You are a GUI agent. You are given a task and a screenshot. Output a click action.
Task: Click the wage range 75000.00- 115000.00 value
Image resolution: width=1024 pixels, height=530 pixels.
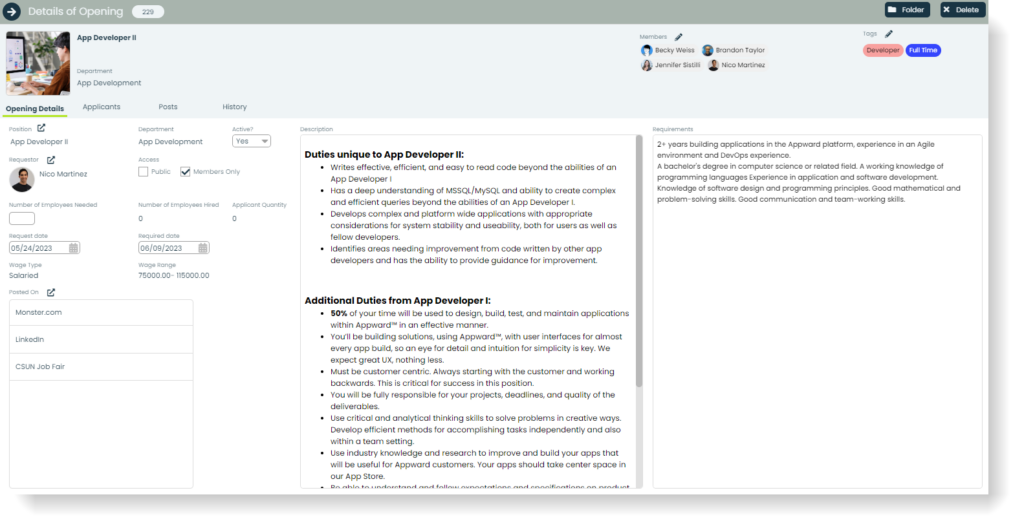pos(174,275)
